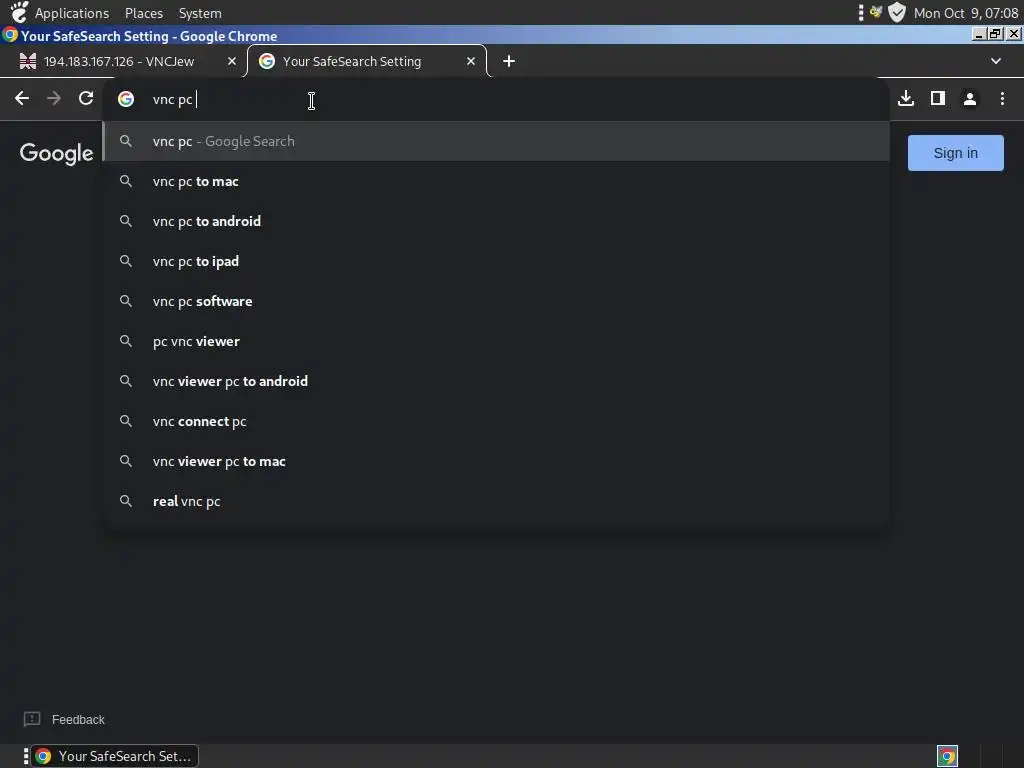Open the Applications menu
The image size is (1024, 768).
coord(72,13)
